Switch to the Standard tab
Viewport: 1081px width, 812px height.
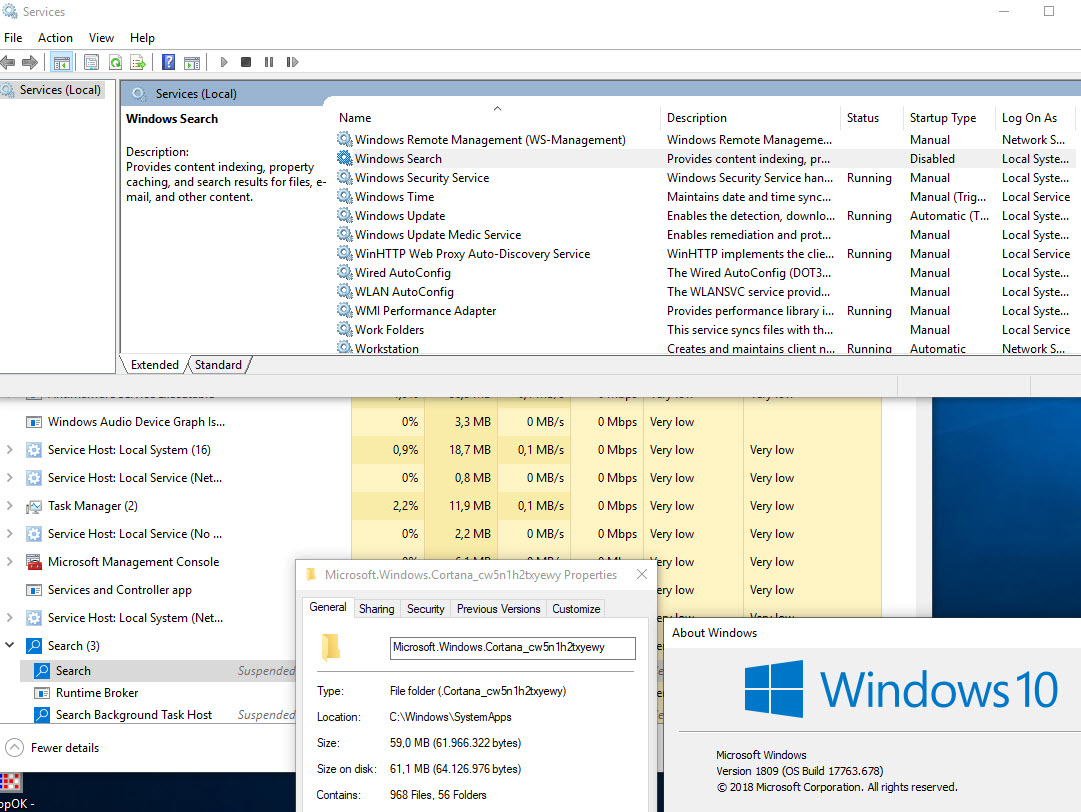[x=218, y=365]
